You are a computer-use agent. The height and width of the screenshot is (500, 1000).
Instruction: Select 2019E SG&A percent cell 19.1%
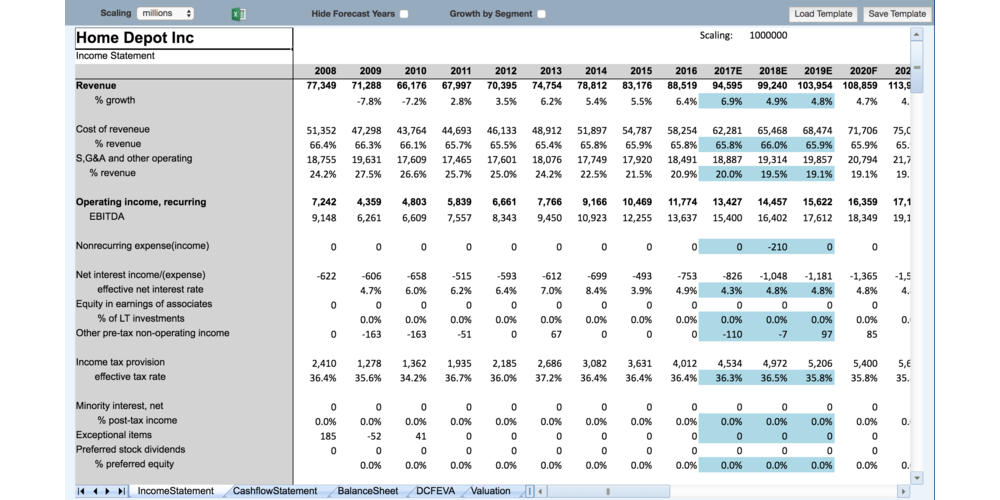click(811, 173)
